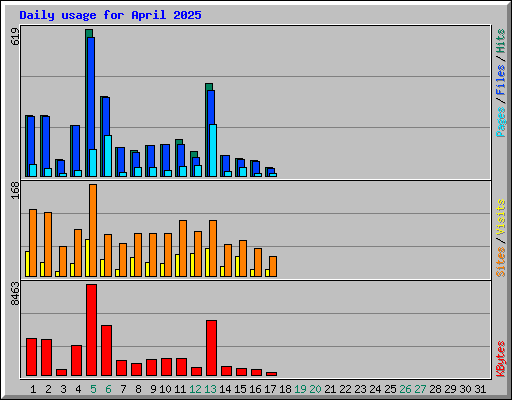Click the red 'KBytes' legend text
The height and width of the screenshot is (400, 512).
click(500, 359)
